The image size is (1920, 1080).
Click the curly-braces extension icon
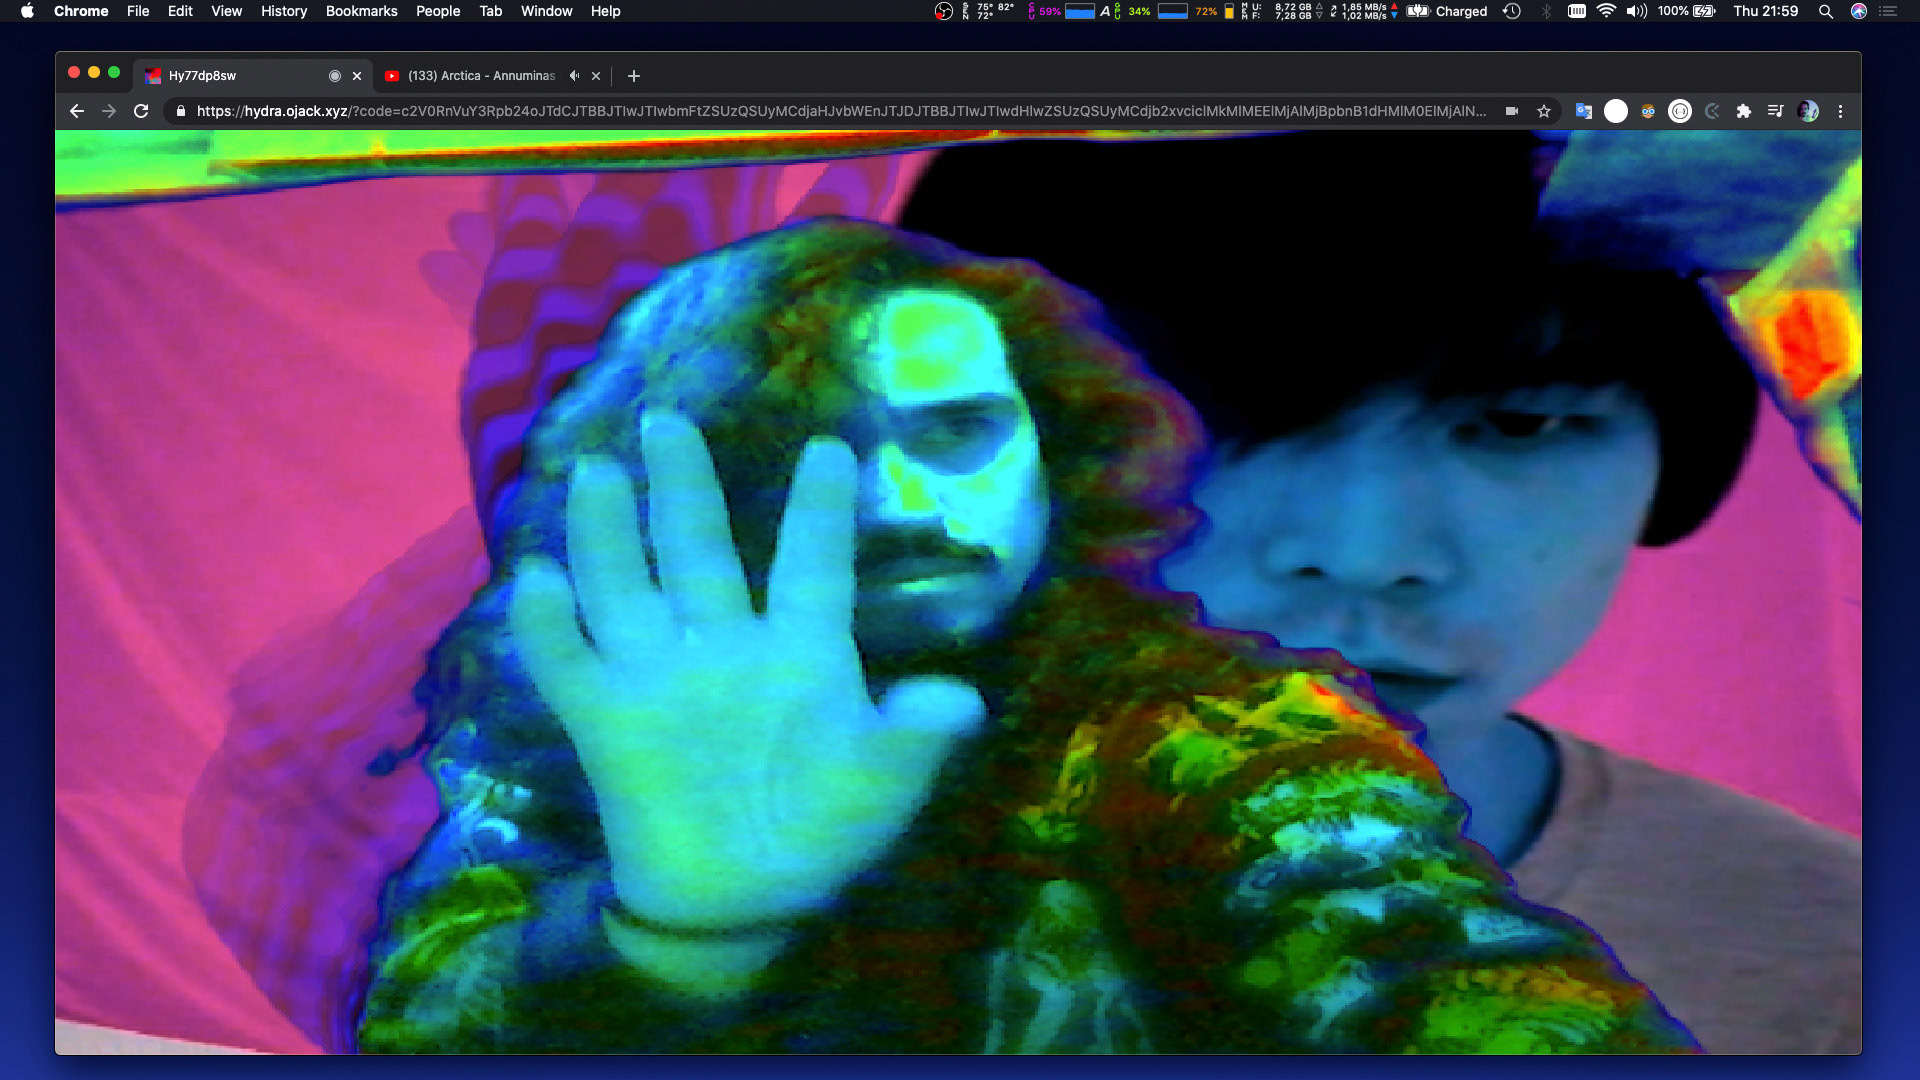click(x=1680, y=111)
